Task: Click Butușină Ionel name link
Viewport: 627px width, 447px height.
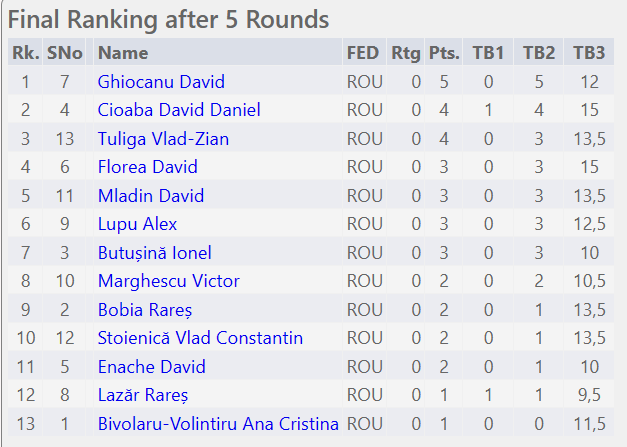Action: (x=154, y=253)
